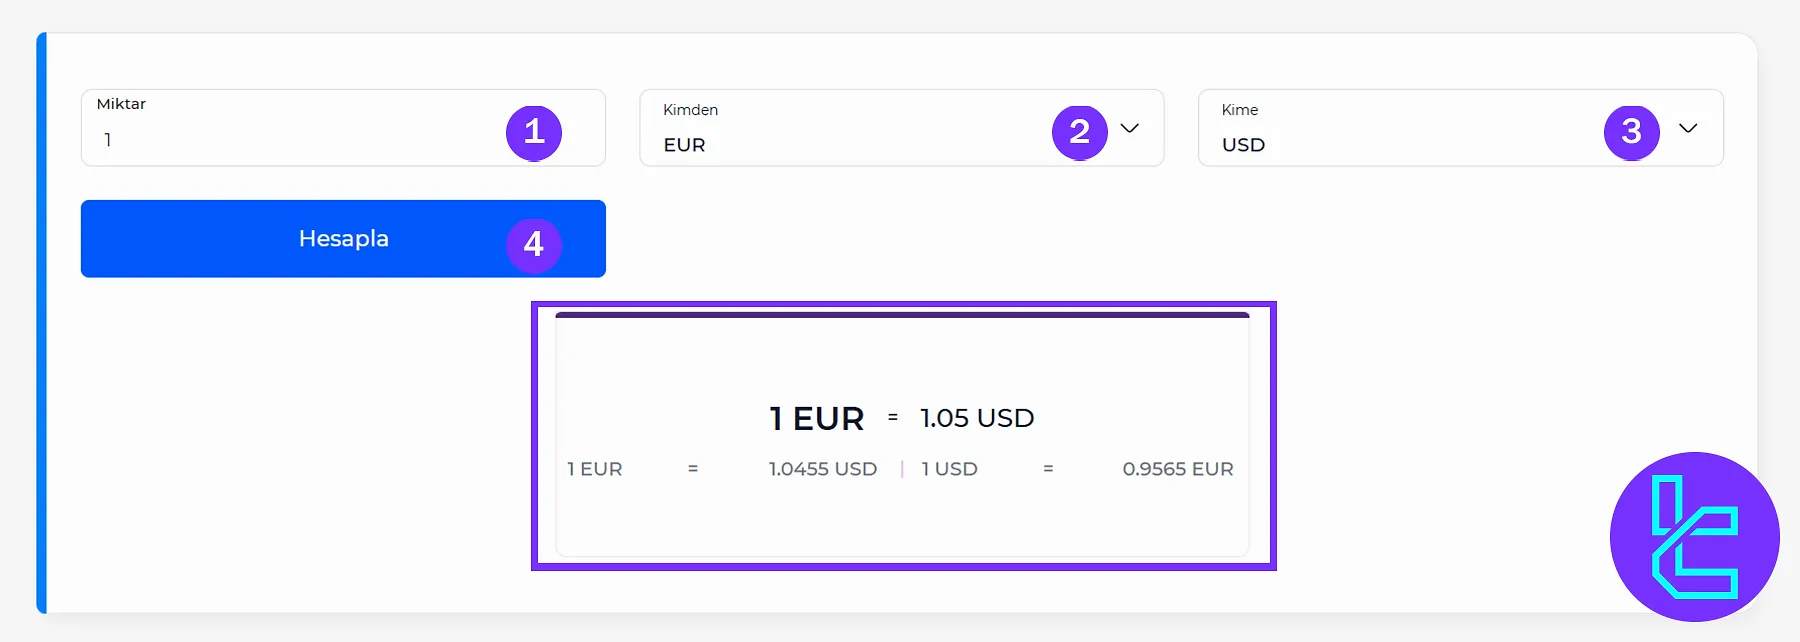Click the purple step badge numbered 3
The width and height of the screenshot is (1800, 642).
pyautogui.click(x=1630, y=131)
